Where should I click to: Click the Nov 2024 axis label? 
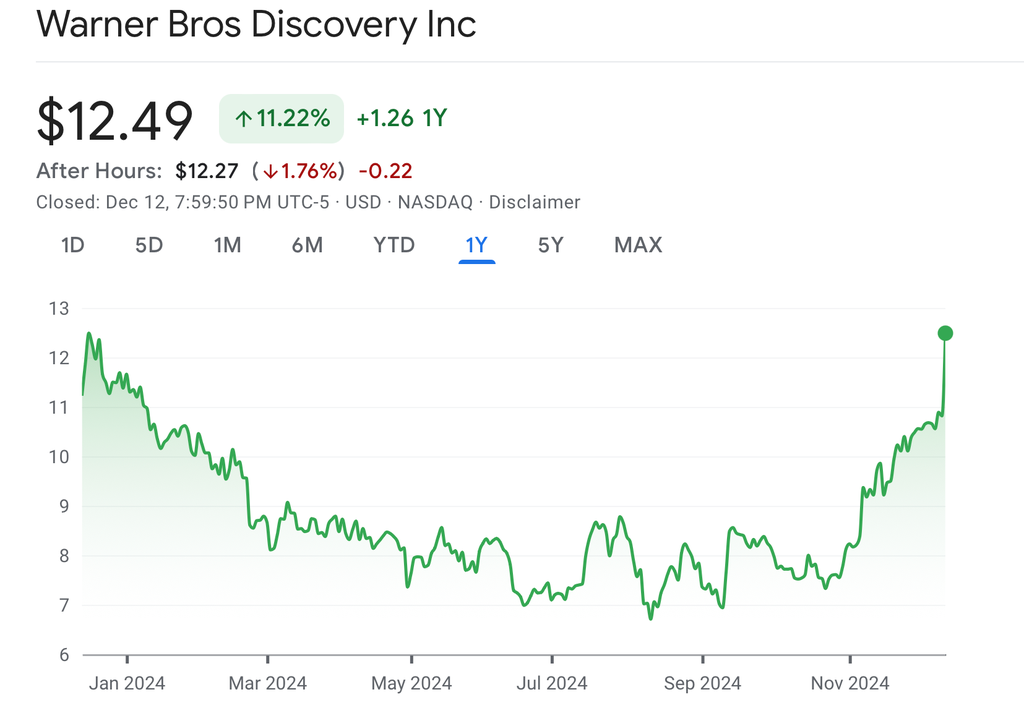click(x=850, y=684)
